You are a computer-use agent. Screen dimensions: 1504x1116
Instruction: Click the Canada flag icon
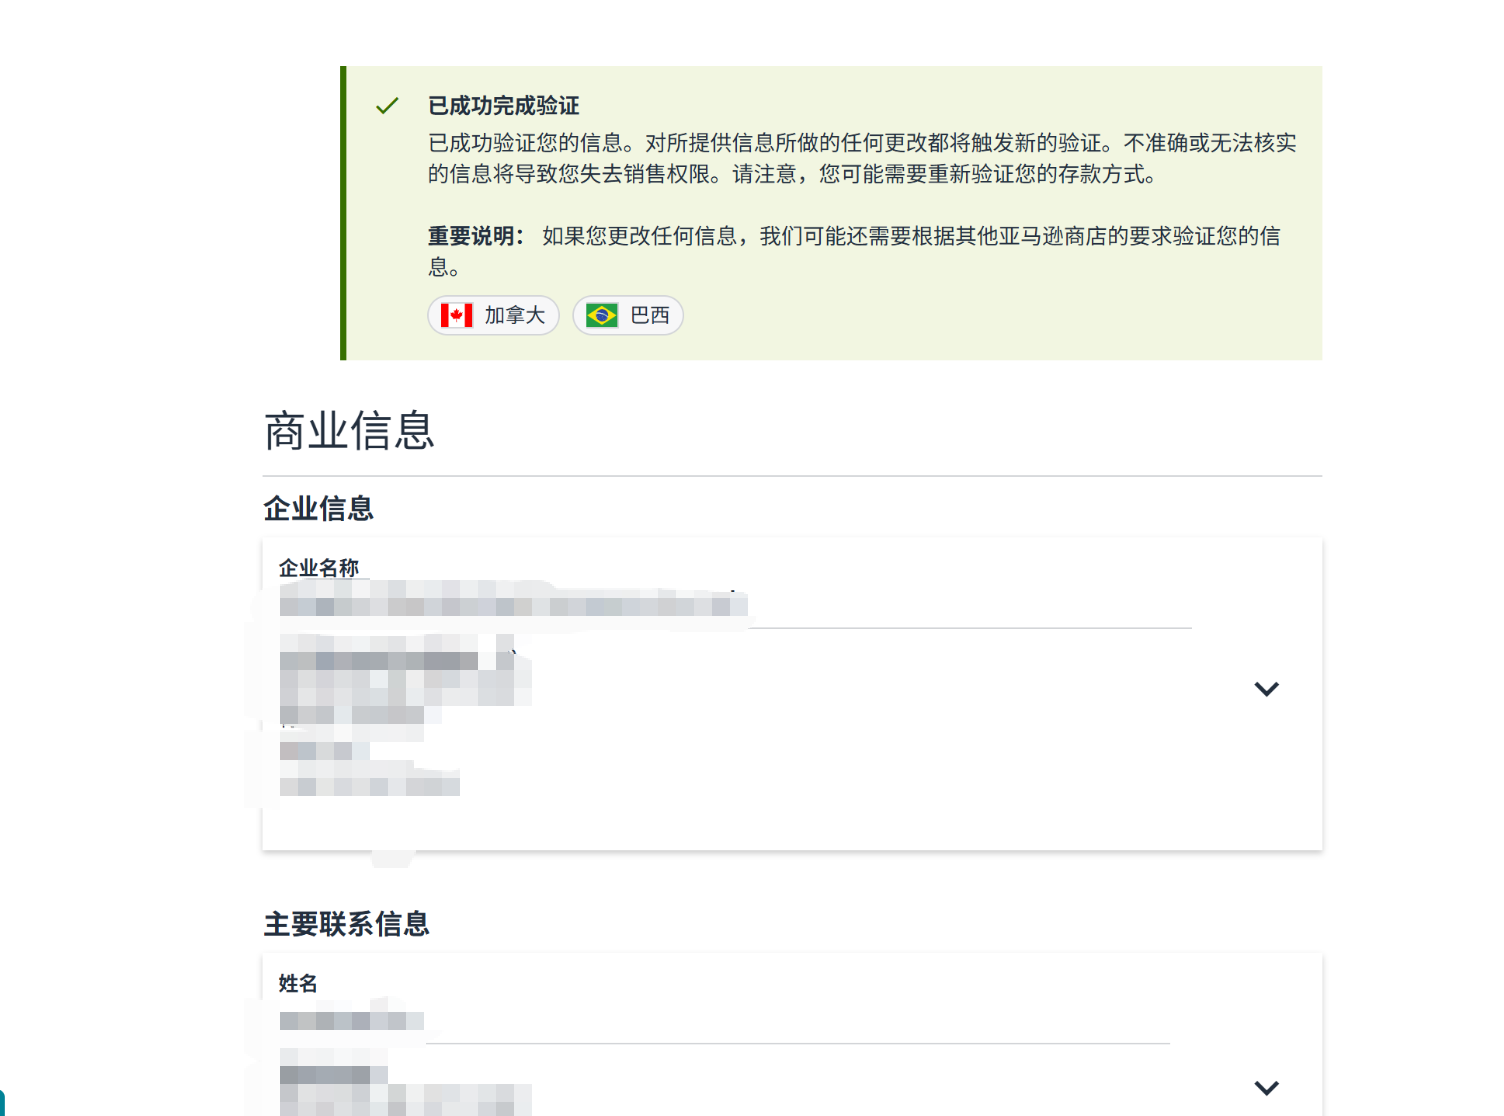click(457, 316)
